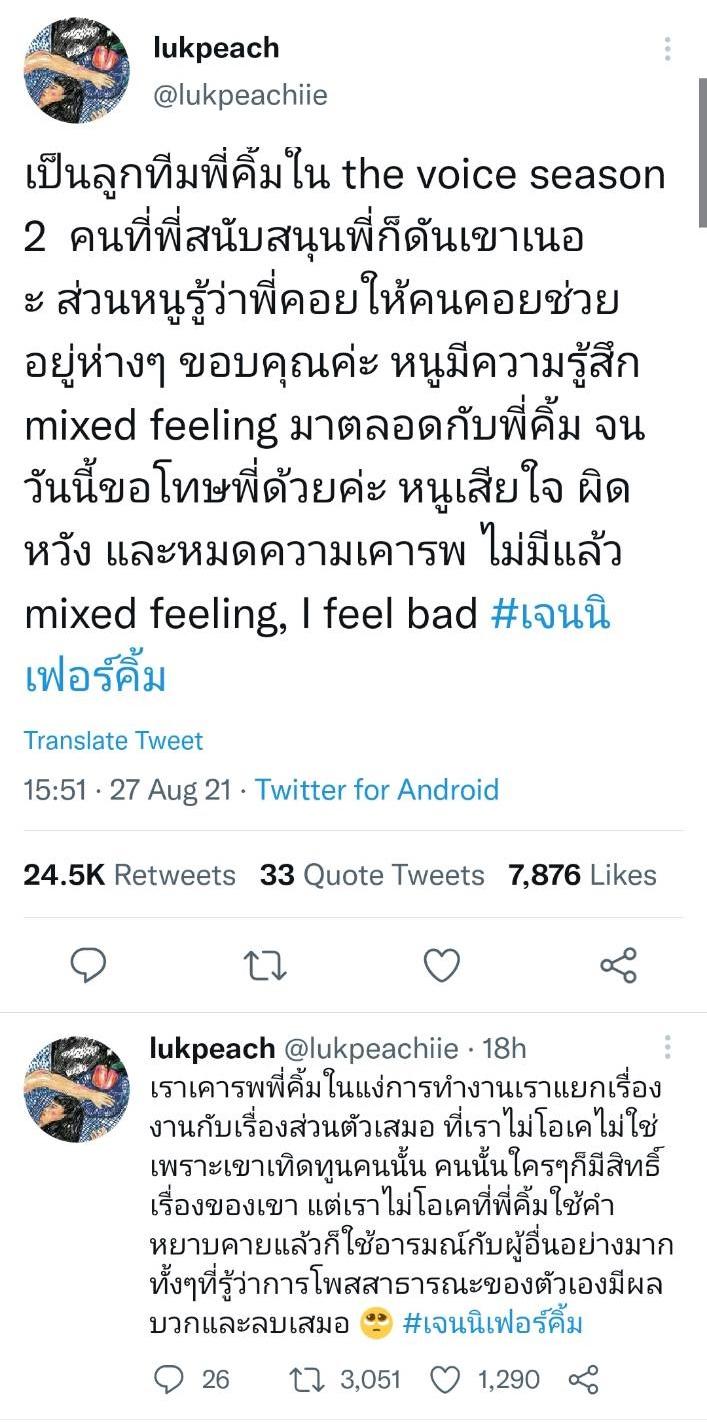This screenshot has width=707, height=1422.
Task: View the 33 Quote Tweets
Action: pos(372,875)
